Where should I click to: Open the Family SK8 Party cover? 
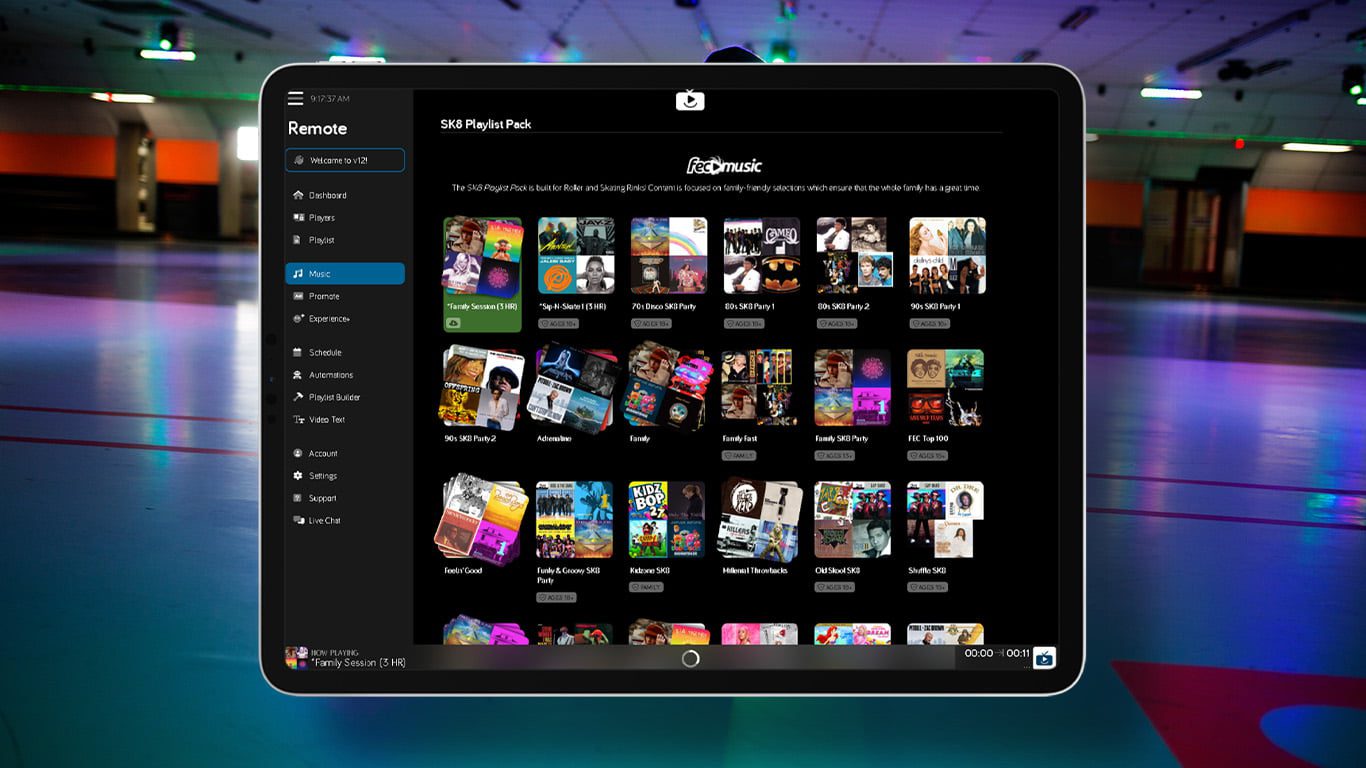tap(852, 388)
